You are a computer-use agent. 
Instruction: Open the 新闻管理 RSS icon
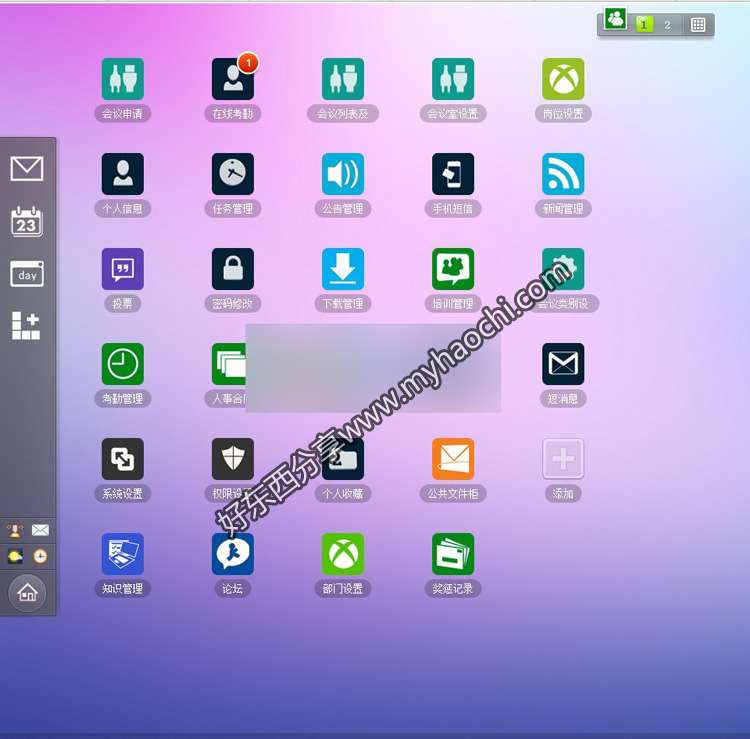pyautogui.click(x=563, y=174)
